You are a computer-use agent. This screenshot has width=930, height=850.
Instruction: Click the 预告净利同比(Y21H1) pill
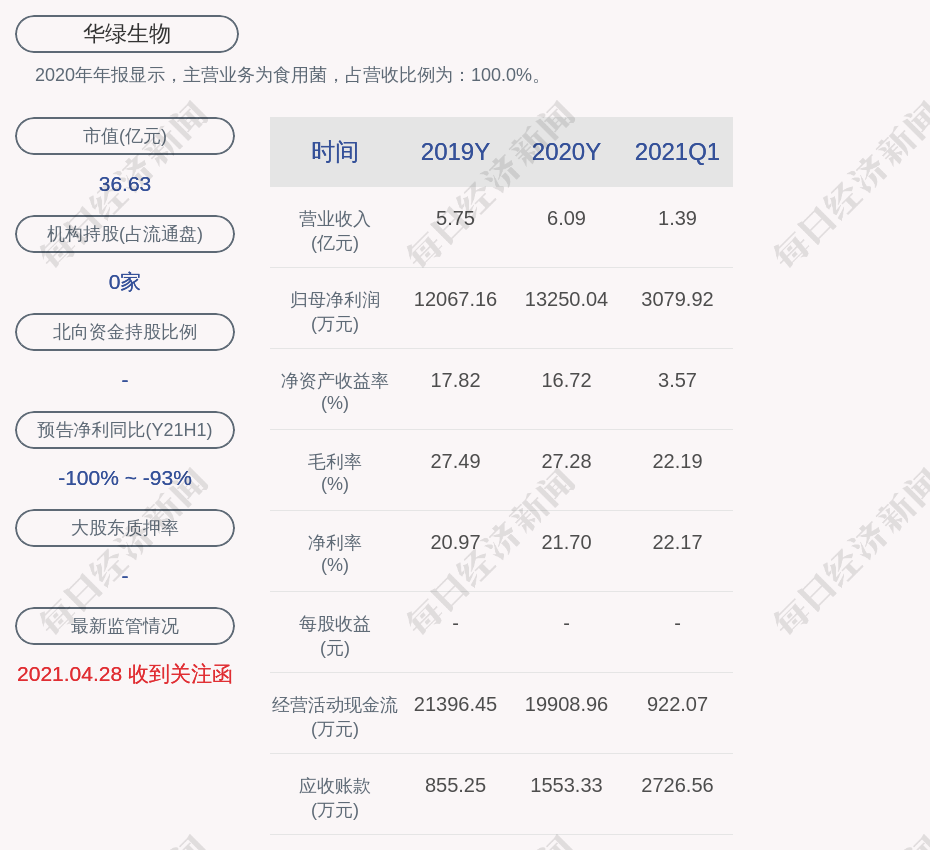(125, 429)
